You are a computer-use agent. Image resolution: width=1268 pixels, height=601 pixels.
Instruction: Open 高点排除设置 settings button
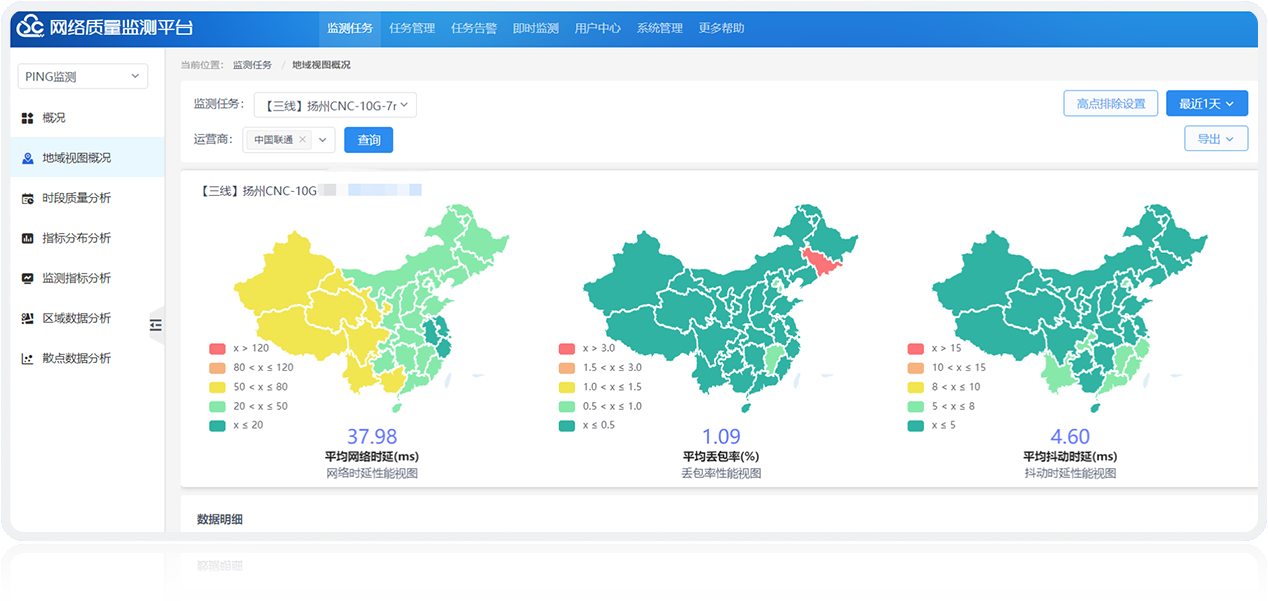point(1110,103)
